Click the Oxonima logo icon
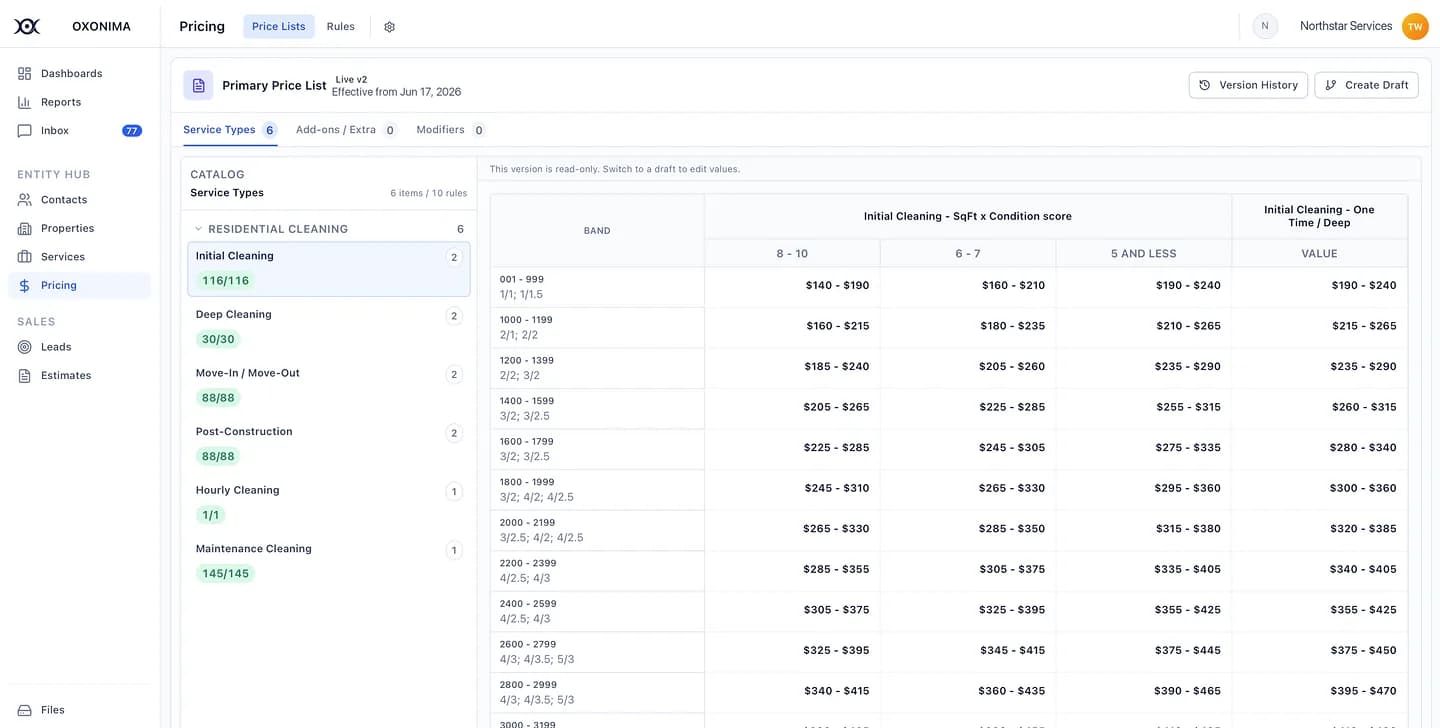1440x728 pixels. (x=27, y=26)
